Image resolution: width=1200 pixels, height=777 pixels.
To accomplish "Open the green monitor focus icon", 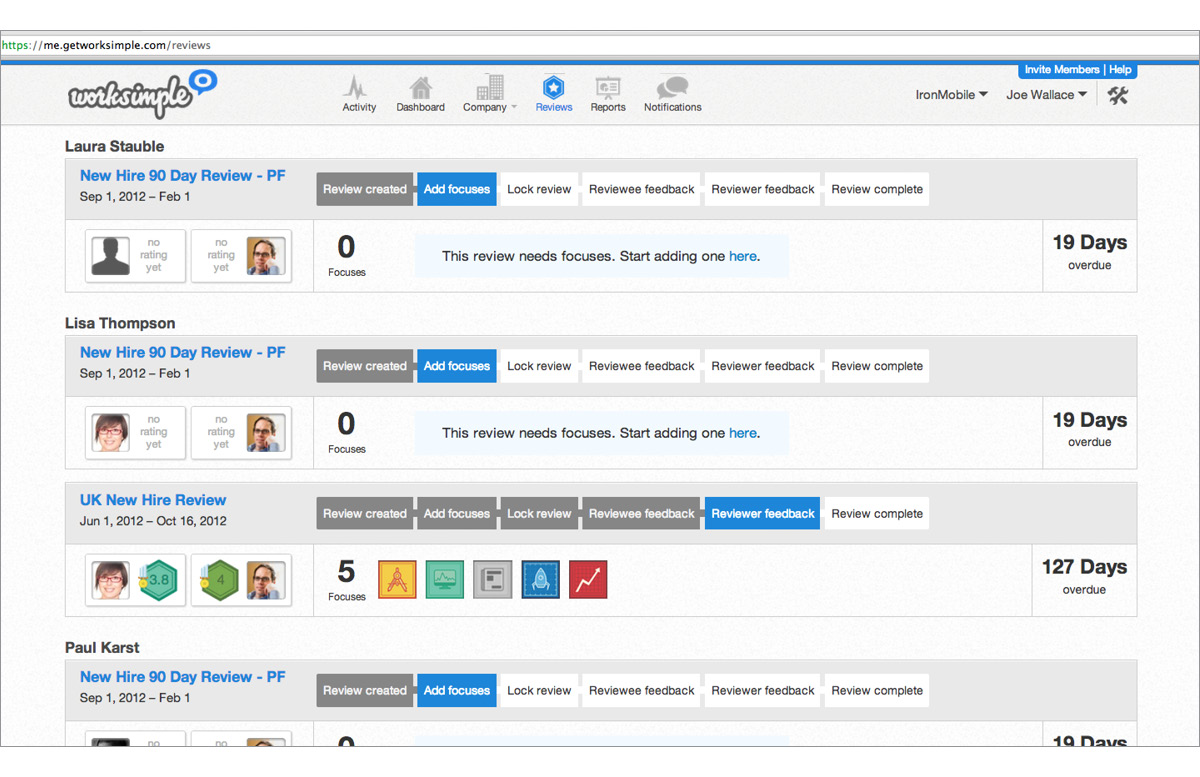I will [x=445, y=579].
